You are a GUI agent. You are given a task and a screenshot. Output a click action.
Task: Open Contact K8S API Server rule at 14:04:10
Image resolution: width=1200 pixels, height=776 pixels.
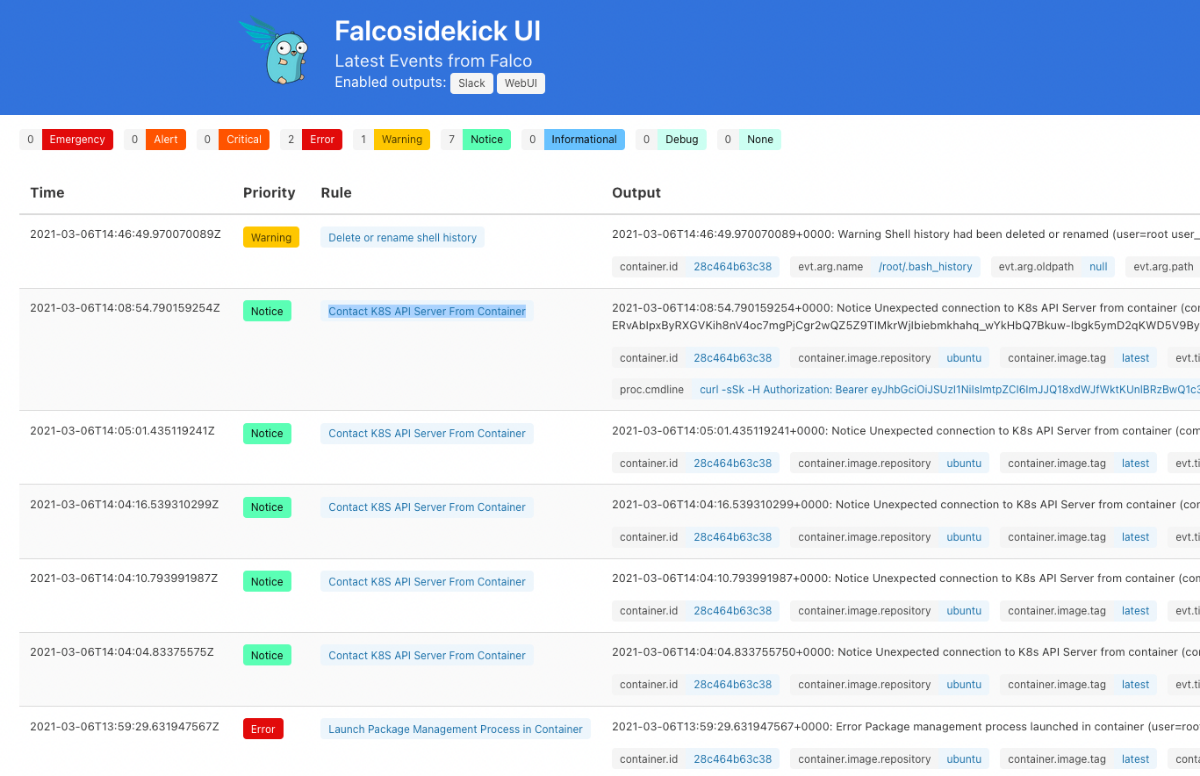pos(427,582)
